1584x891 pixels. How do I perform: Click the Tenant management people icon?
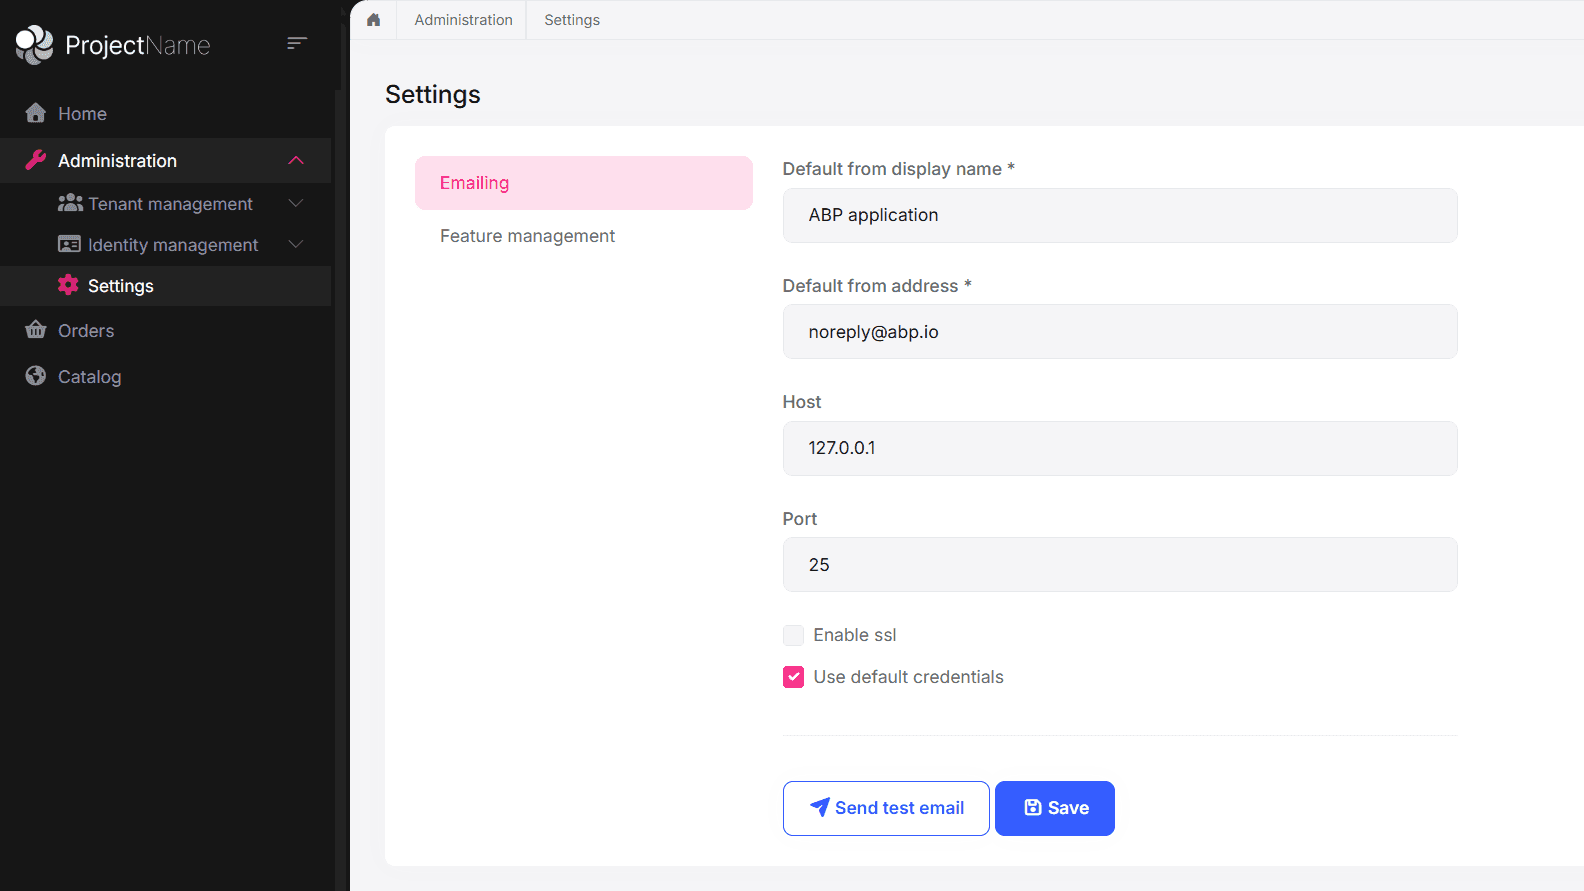[x=70, y=203]
